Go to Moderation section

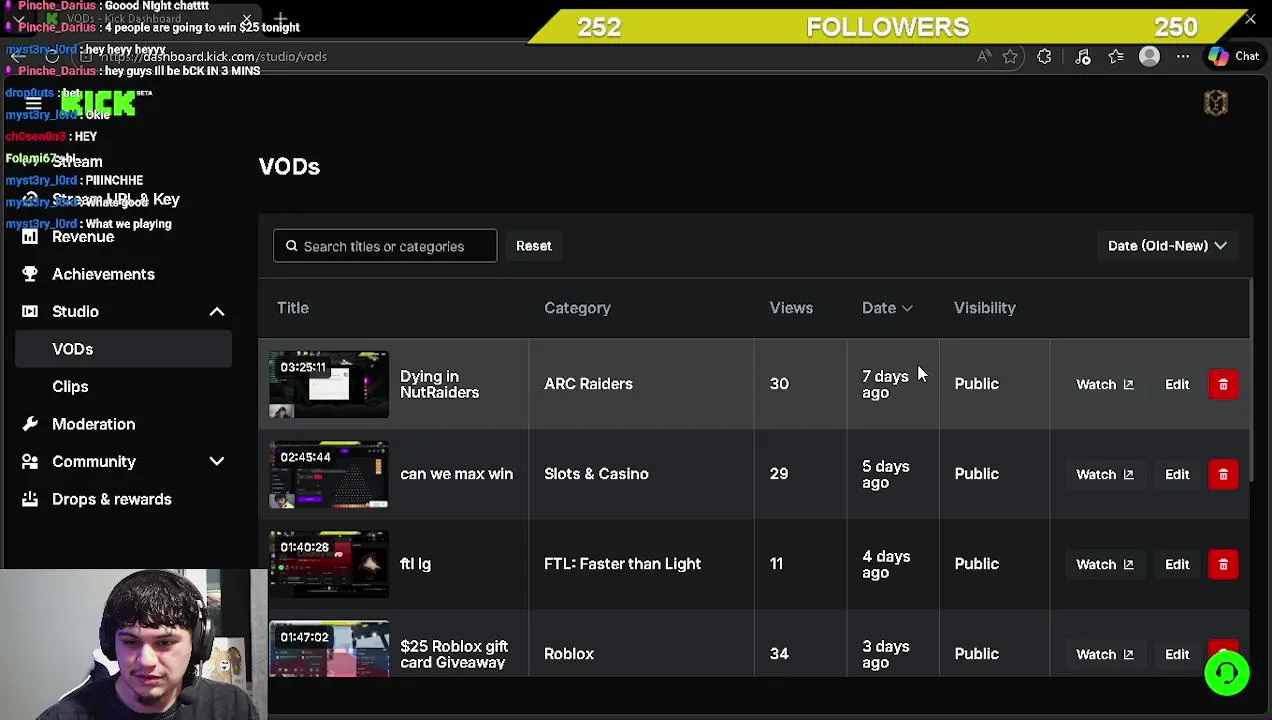[93, 424]
